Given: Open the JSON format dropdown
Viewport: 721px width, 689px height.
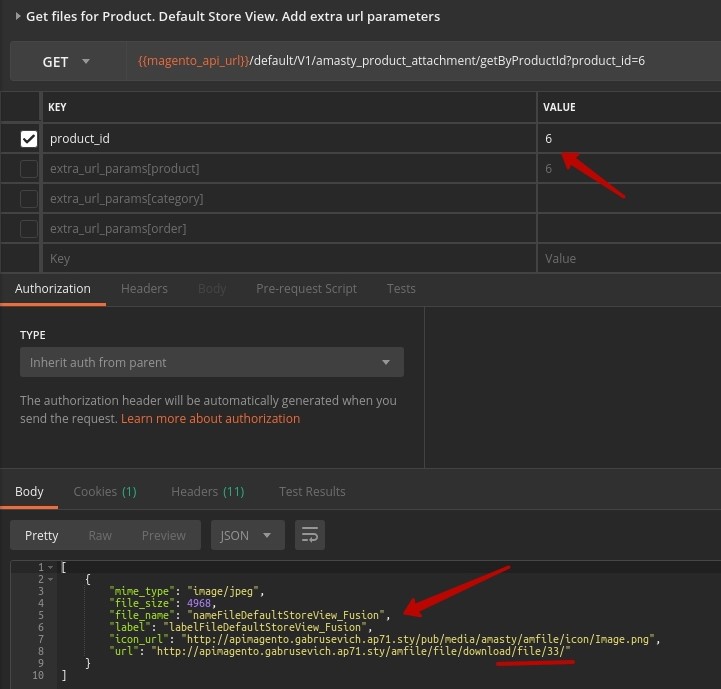Looking at the screenshot, I should tap(246, 535).
